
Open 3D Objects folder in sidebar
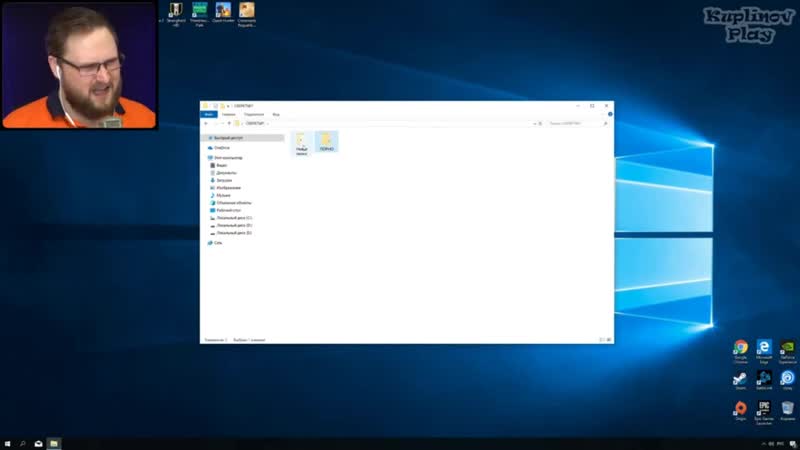click(231, 203)
